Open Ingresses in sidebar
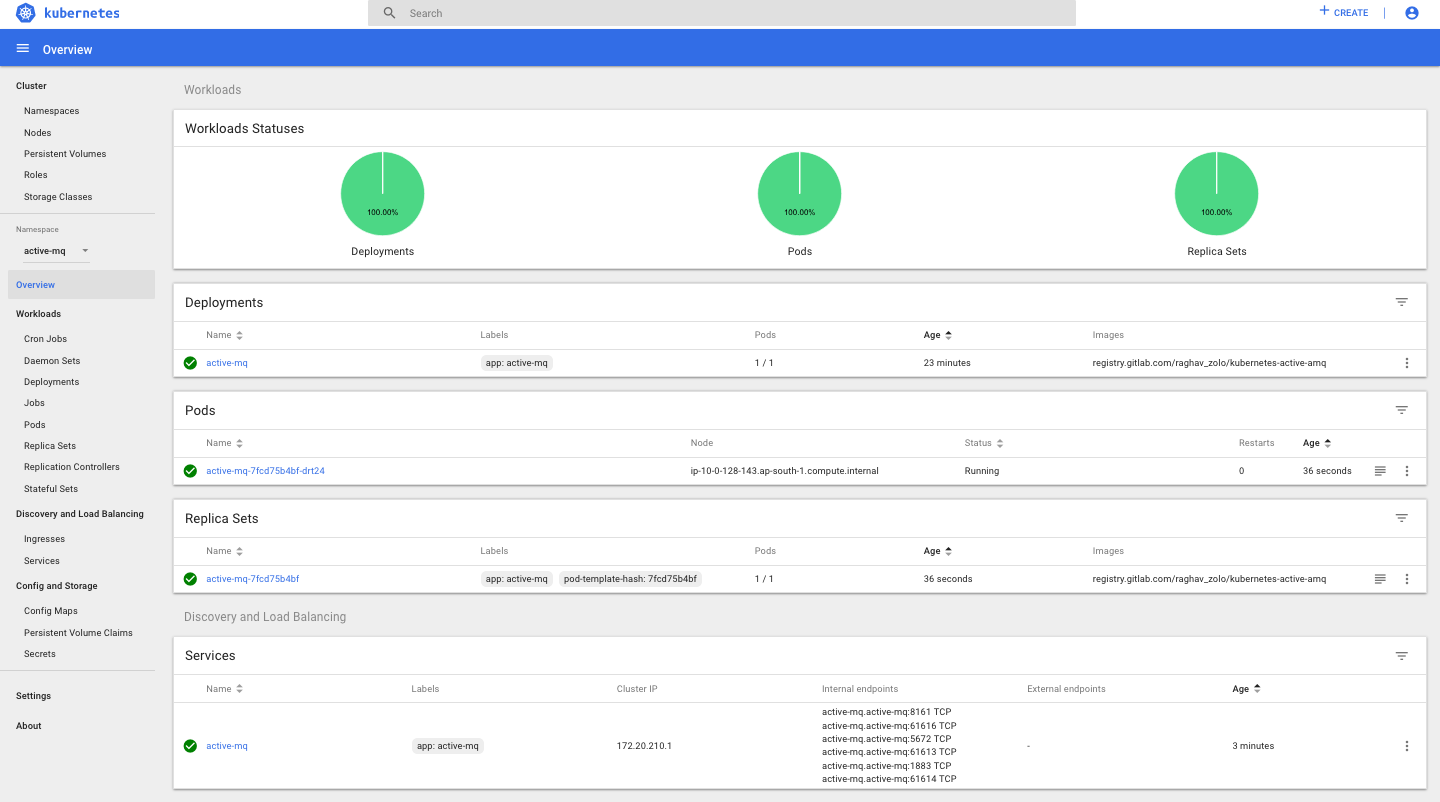 pyautogui.click(x=44, y=539)
